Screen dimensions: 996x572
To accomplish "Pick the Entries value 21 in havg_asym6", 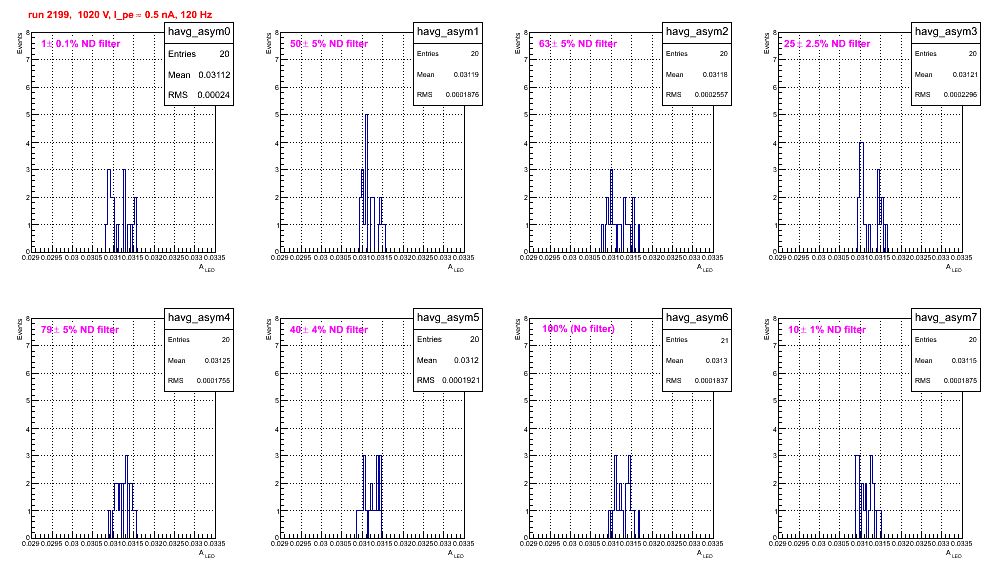I will [725, 341].
